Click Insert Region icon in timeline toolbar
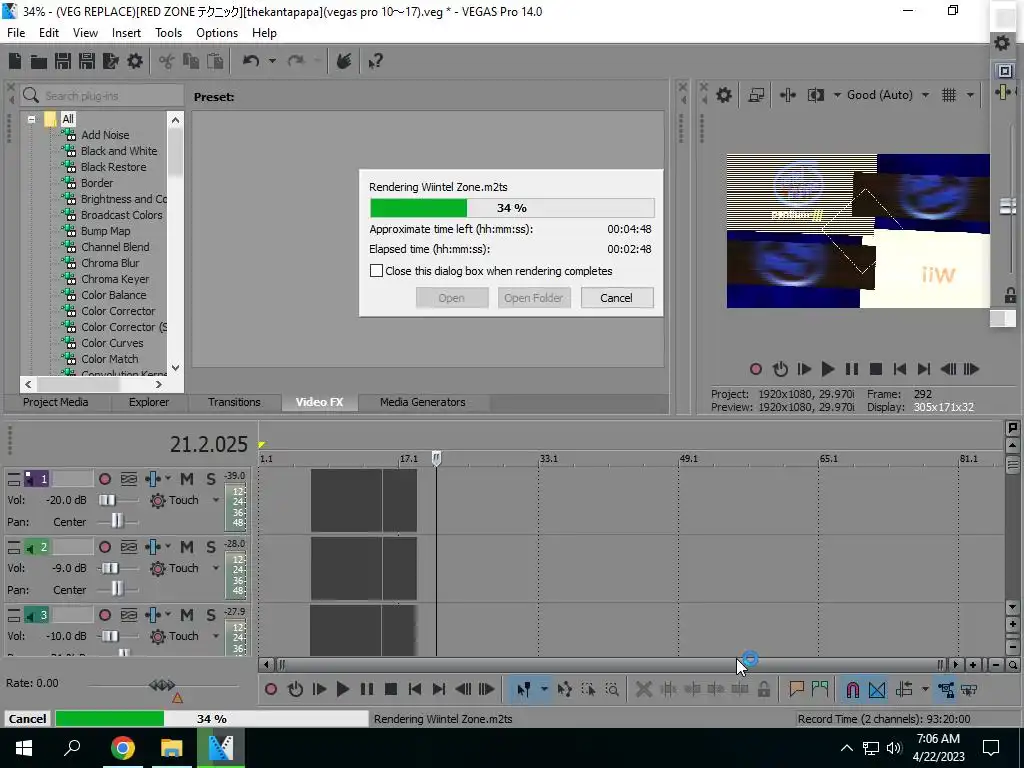Screen dimensions: 1024x768 (x=820, y=689)
